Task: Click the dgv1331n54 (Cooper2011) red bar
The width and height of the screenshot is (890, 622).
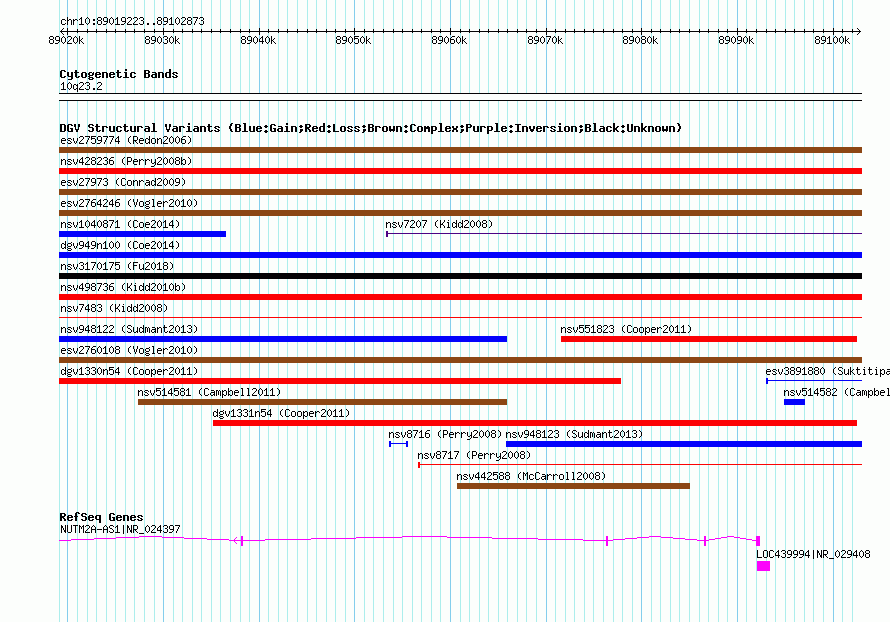Action: [x=535, y=423]
